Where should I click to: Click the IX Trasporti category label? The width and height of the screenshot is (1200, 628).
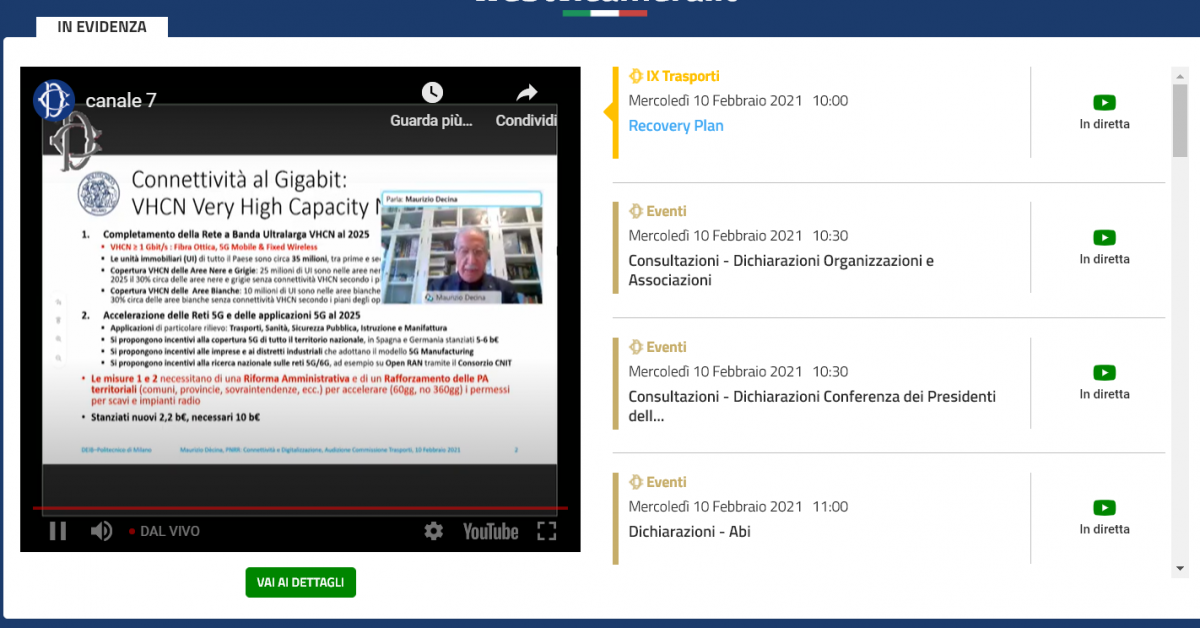tap(683, 76)
